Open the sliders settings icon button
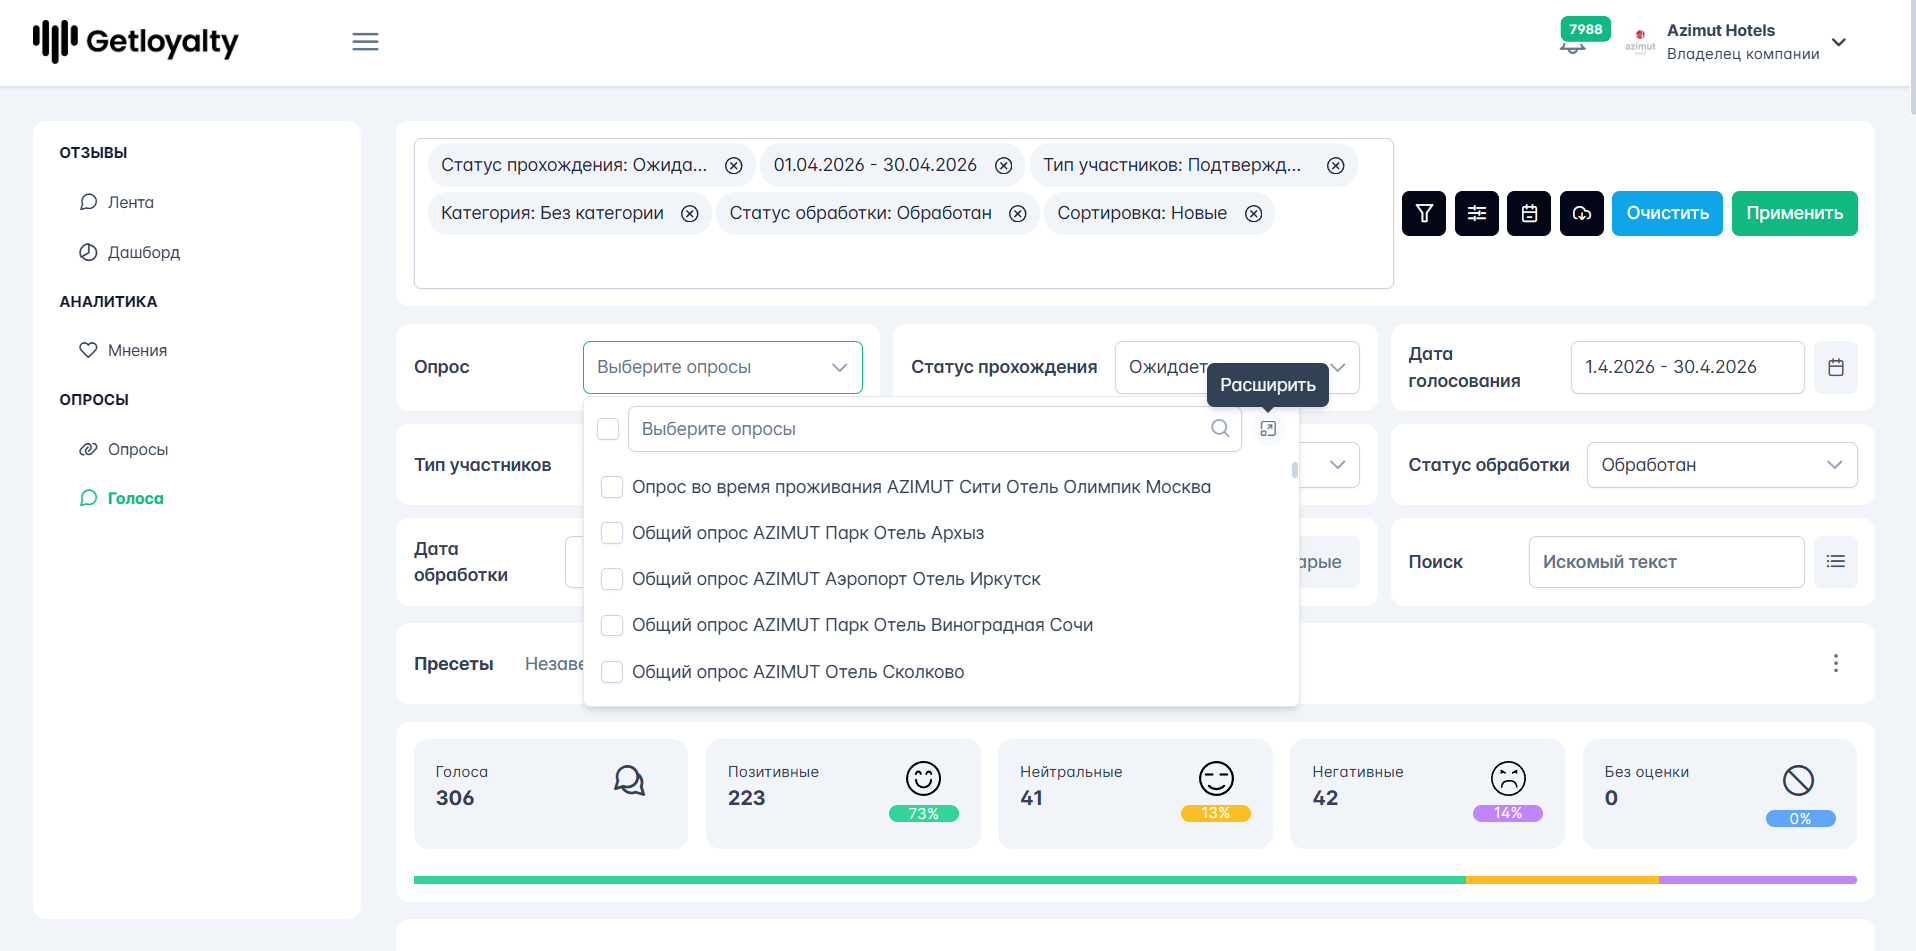 click(x=1477, y=213)
